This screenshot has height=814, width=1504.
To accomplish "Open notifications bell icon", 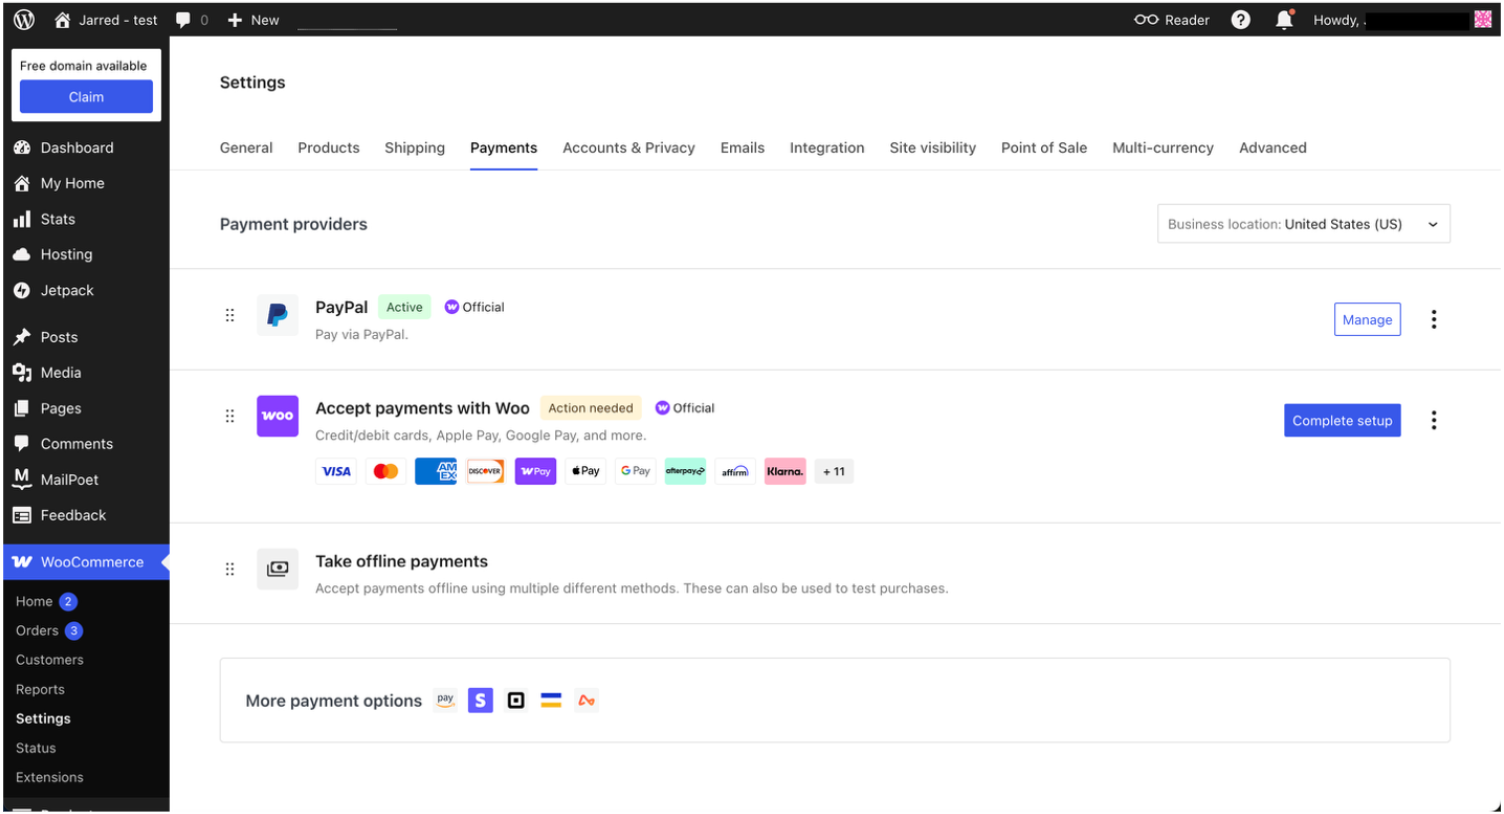I will click(1284, 20).
